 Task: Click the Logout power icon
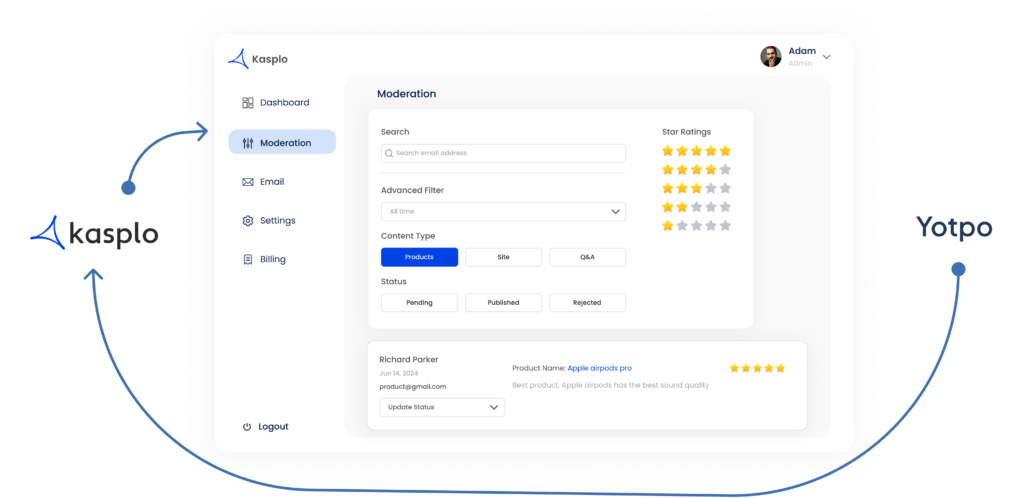click(x=247, y=427)
